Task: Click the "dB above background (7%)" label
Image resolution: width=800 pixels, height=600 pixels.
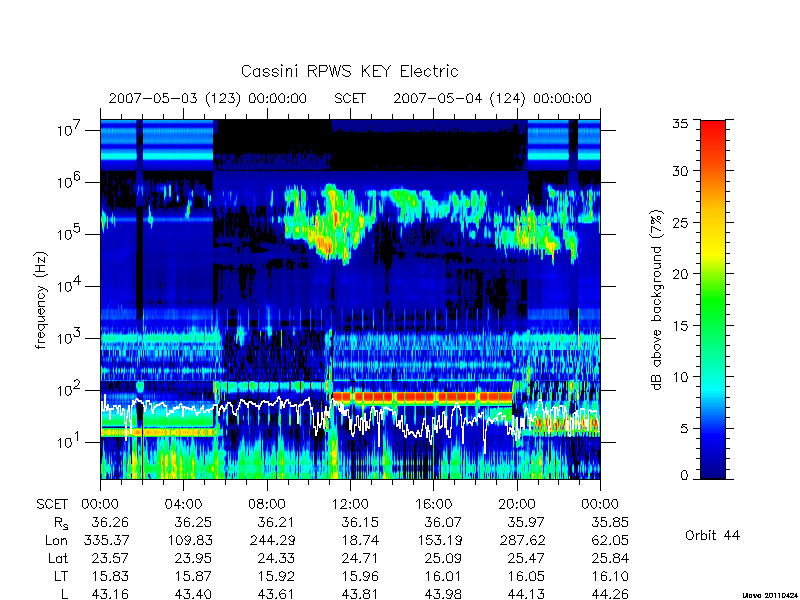Action: pyautogui.click(x=657, y=300)
